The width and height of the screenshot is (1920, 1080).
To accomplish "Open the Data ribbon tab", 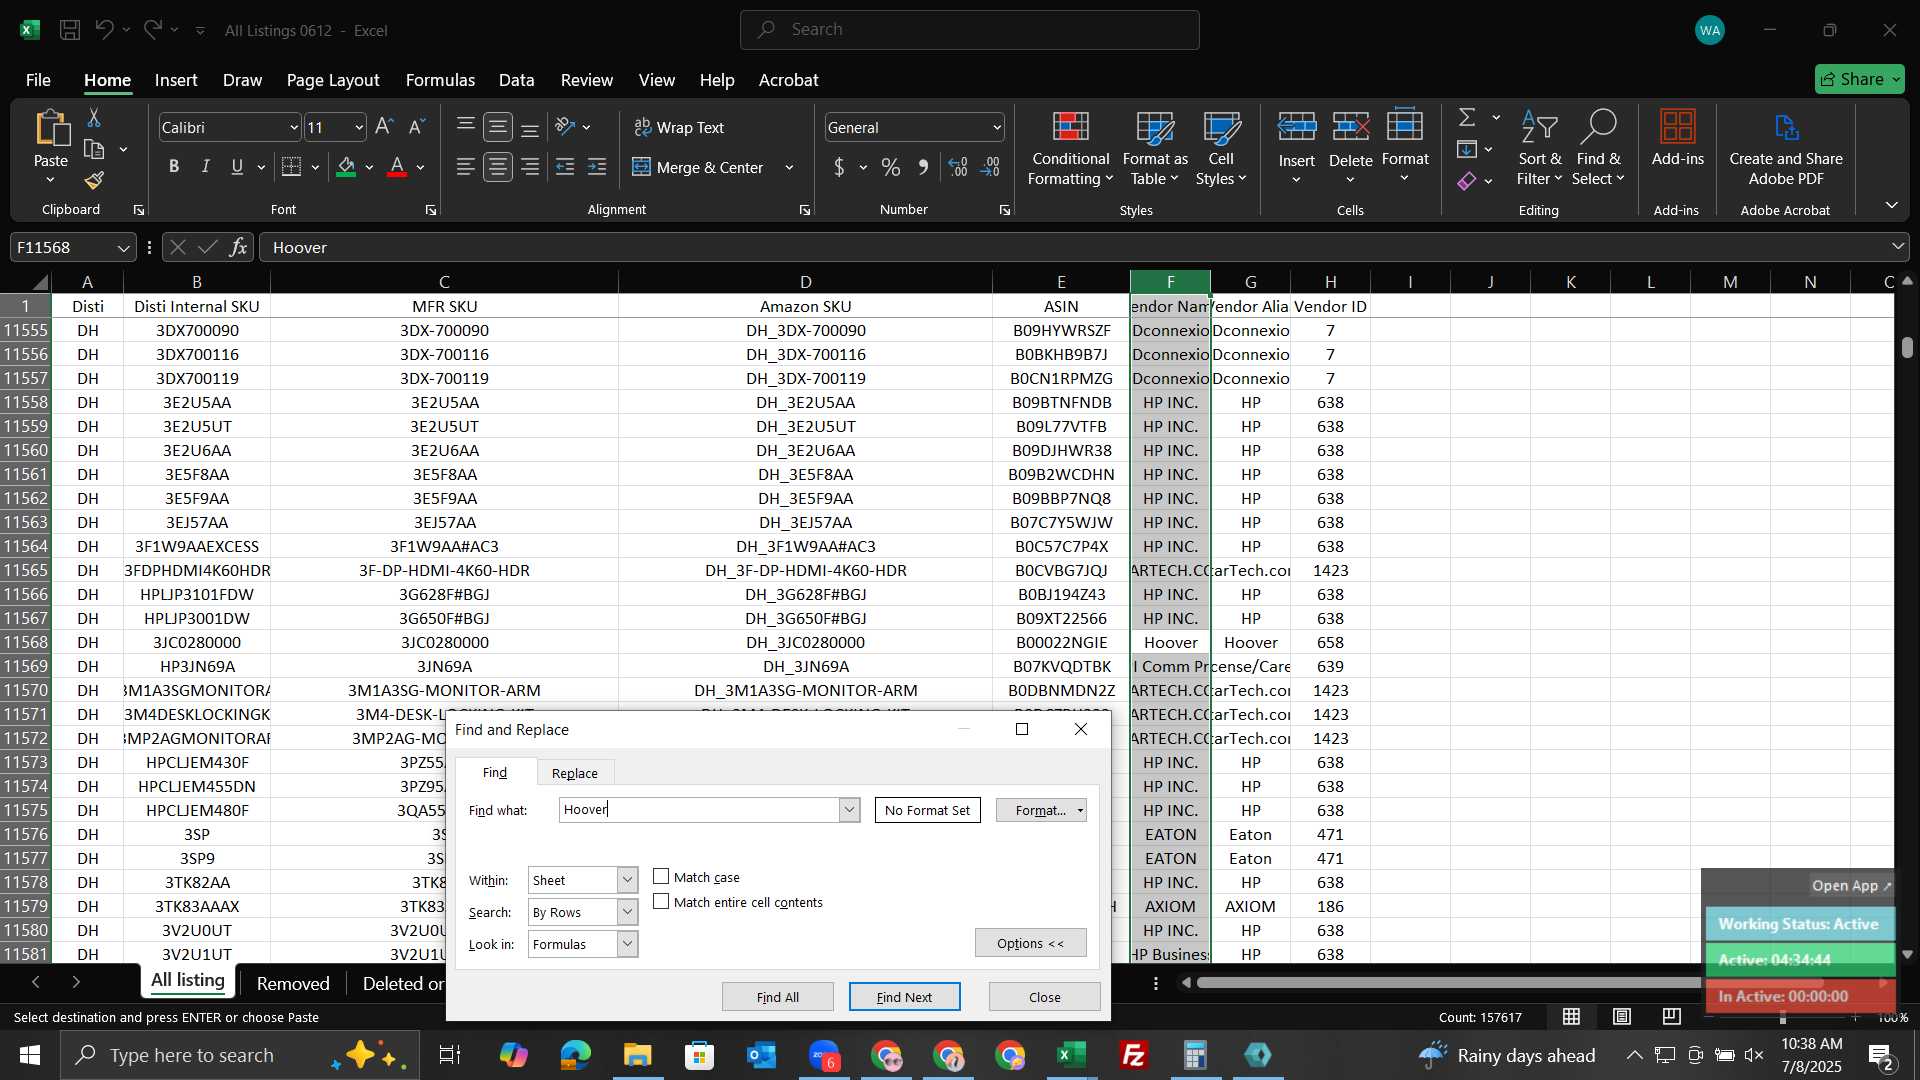I will coord(516,80).
